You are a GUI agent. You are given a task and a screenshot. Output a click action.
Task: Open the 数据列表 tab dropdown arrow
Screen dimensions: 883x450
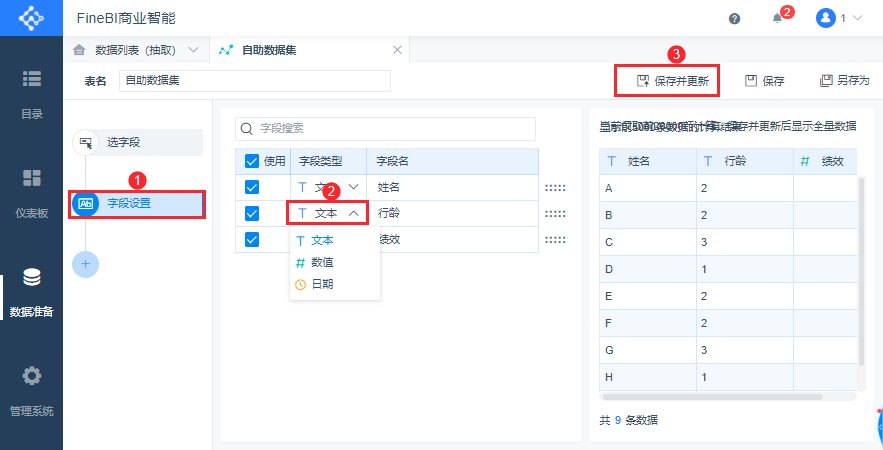click(x=192, y=50)
